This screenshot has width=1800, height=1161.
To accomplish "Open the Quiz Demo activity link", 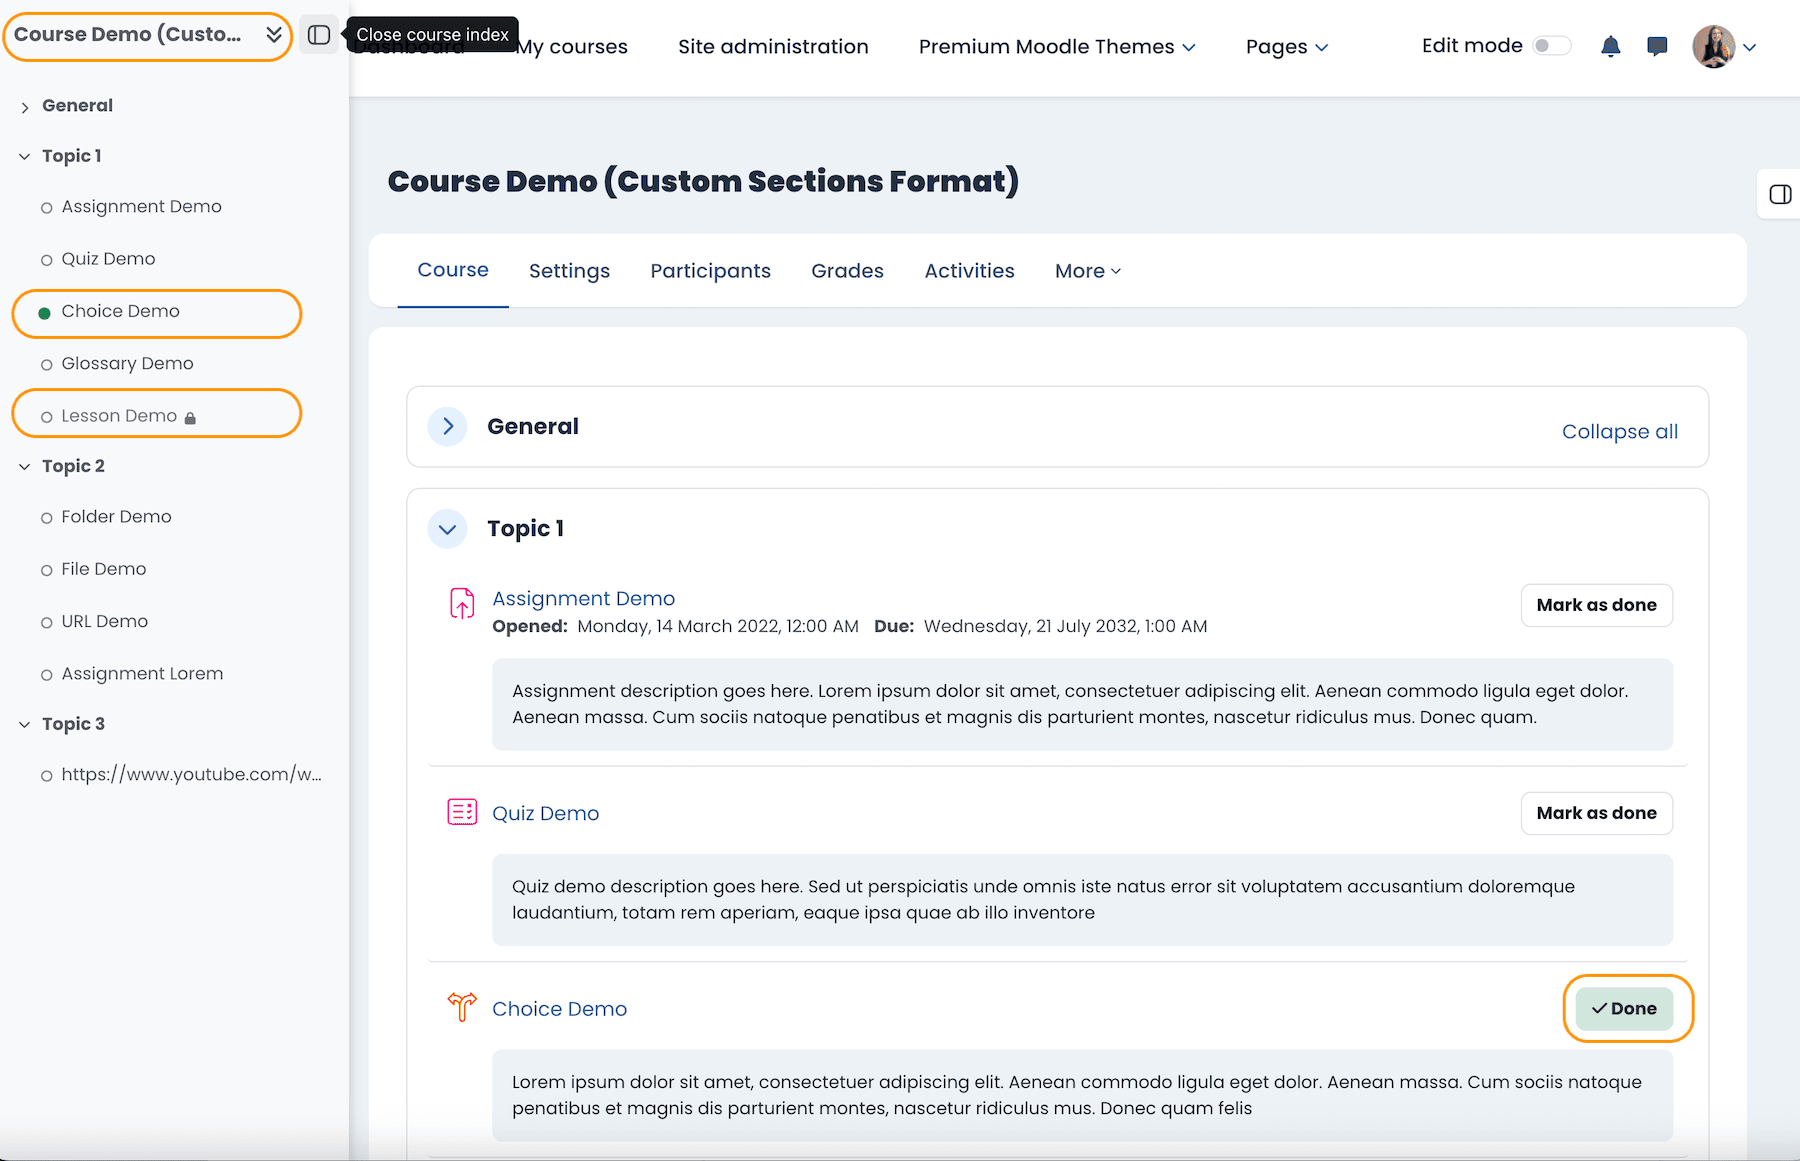I will point(545,813).
